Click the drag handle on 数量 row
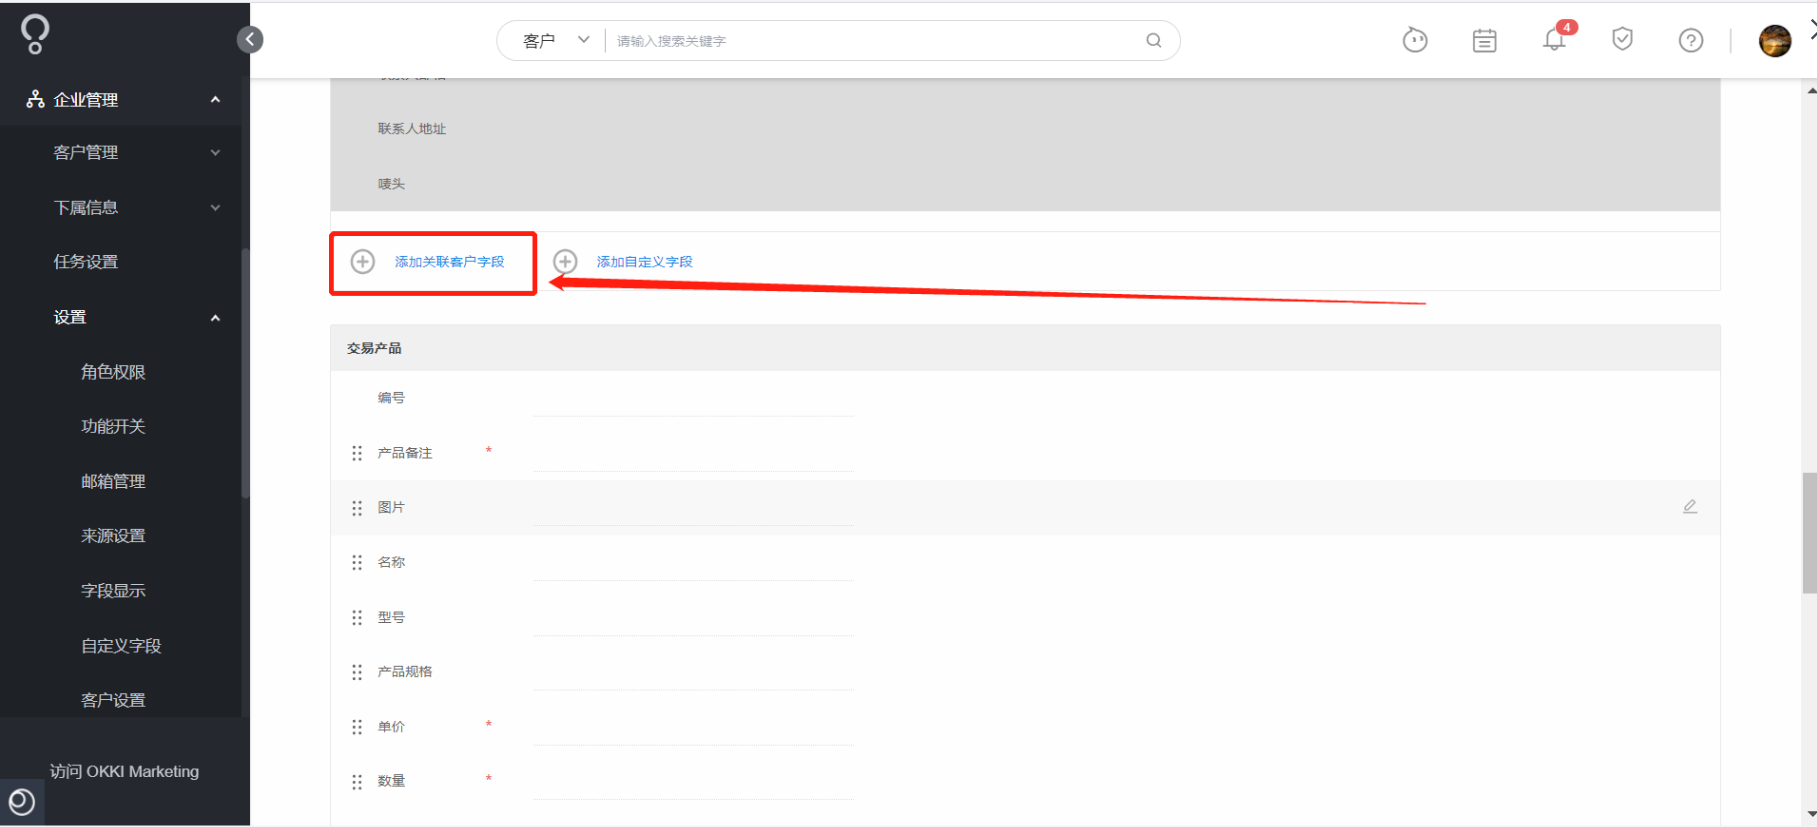Viewport: 1817px width, 827px height. pos(357,781)
